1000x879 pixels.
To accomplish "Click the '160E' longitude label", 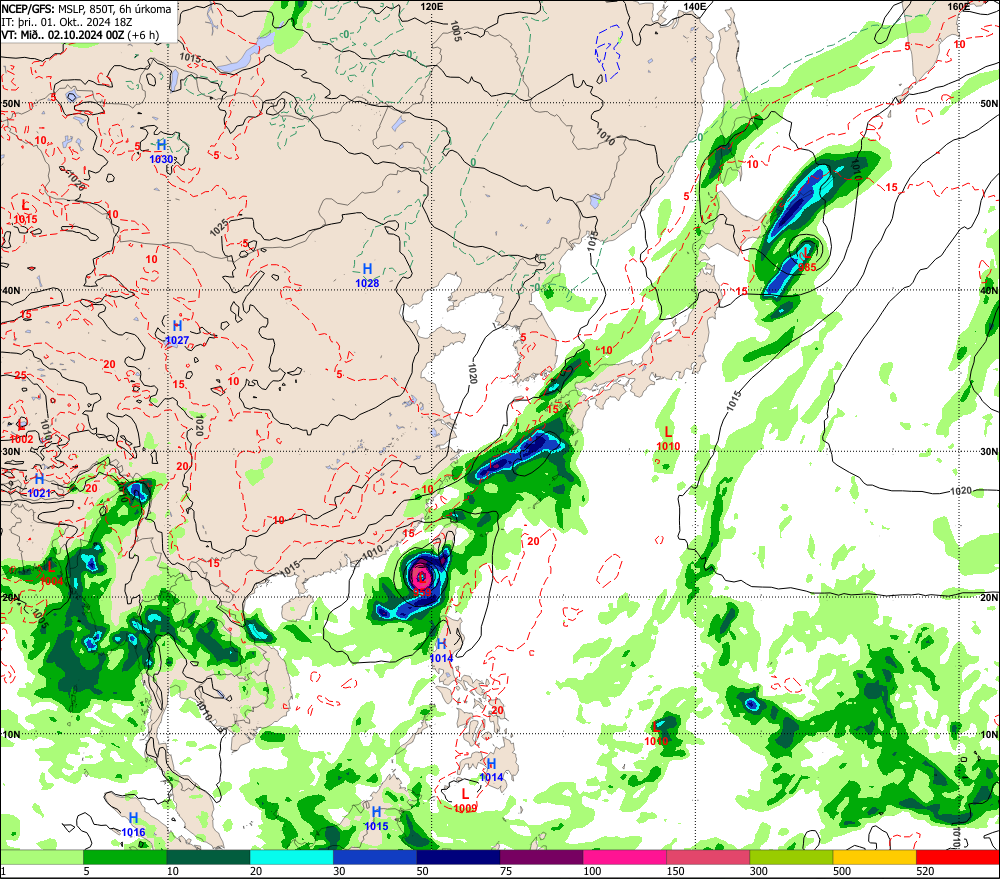I will click(958, 6).
